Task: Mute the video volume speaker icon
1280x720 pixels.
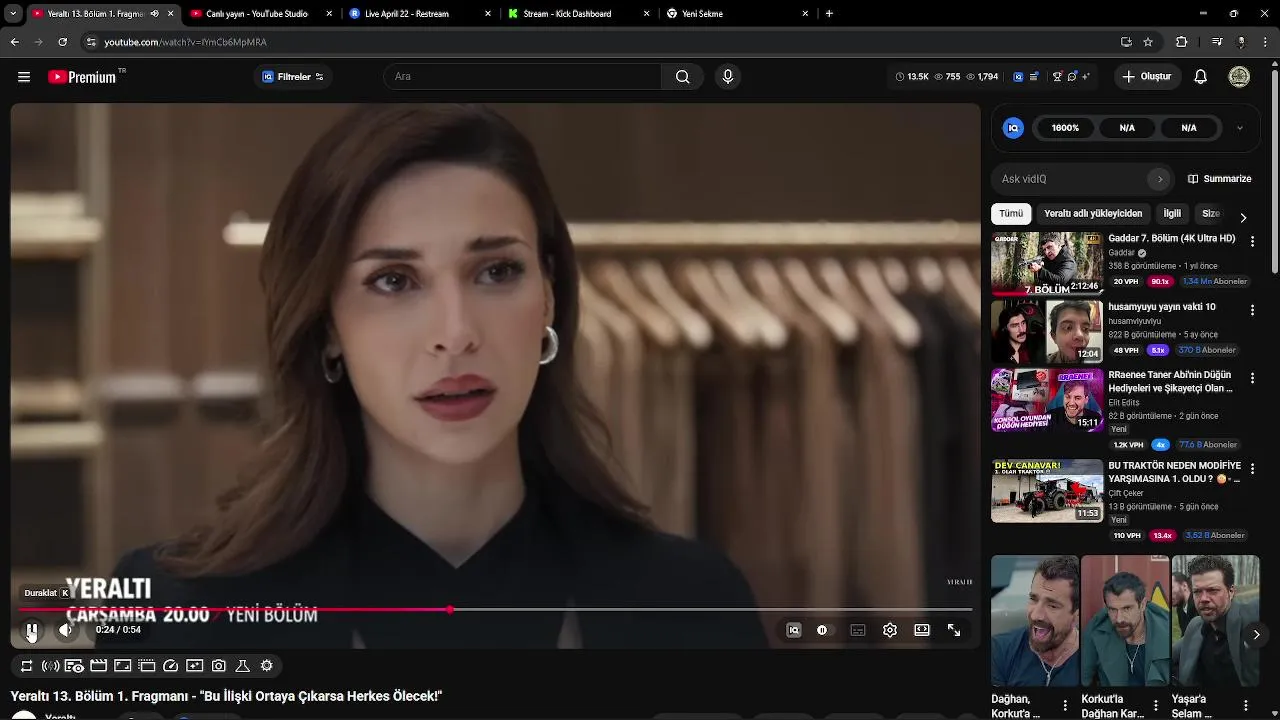Action: coord(66,630)
